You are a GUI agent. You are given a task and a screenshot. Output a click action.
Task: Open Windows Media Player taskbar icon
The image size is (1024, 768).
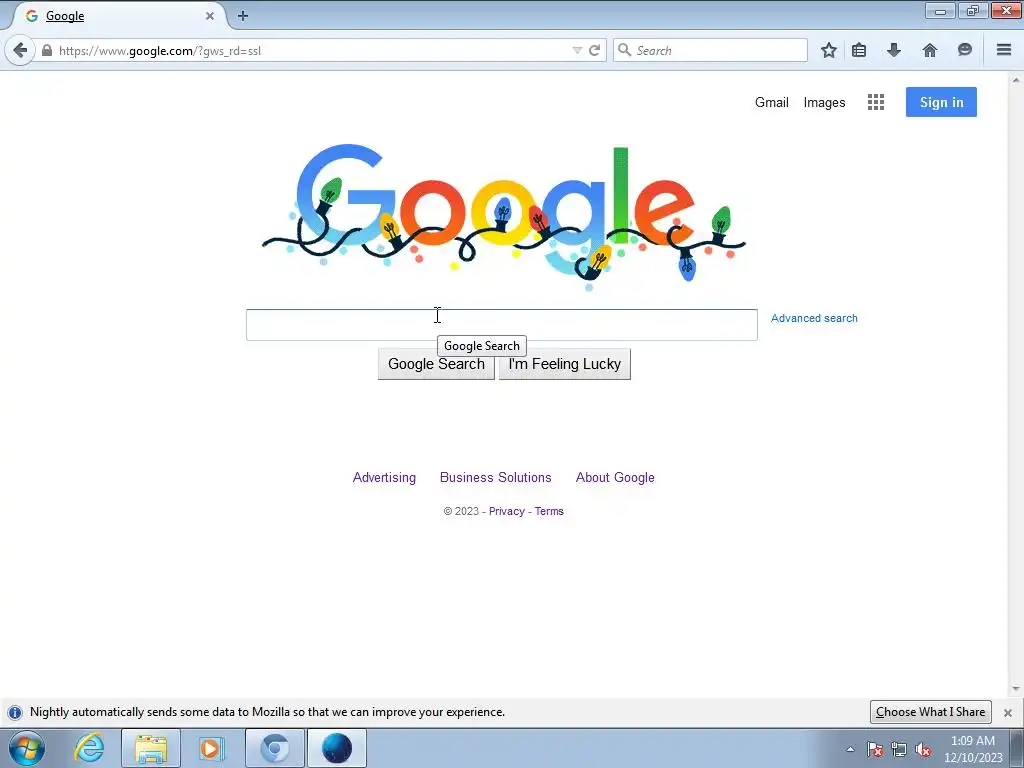(x=210, y=748)
